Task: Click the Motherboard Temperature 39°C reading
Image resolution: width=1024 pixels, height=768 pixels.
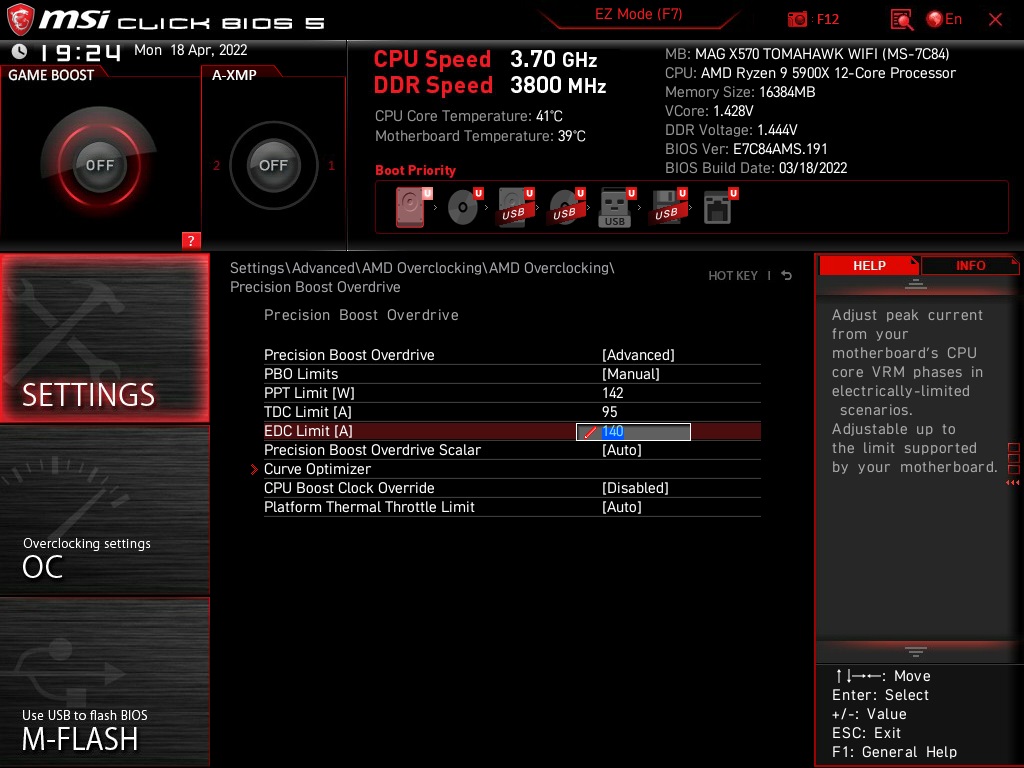Action: (x=480, y=136)
